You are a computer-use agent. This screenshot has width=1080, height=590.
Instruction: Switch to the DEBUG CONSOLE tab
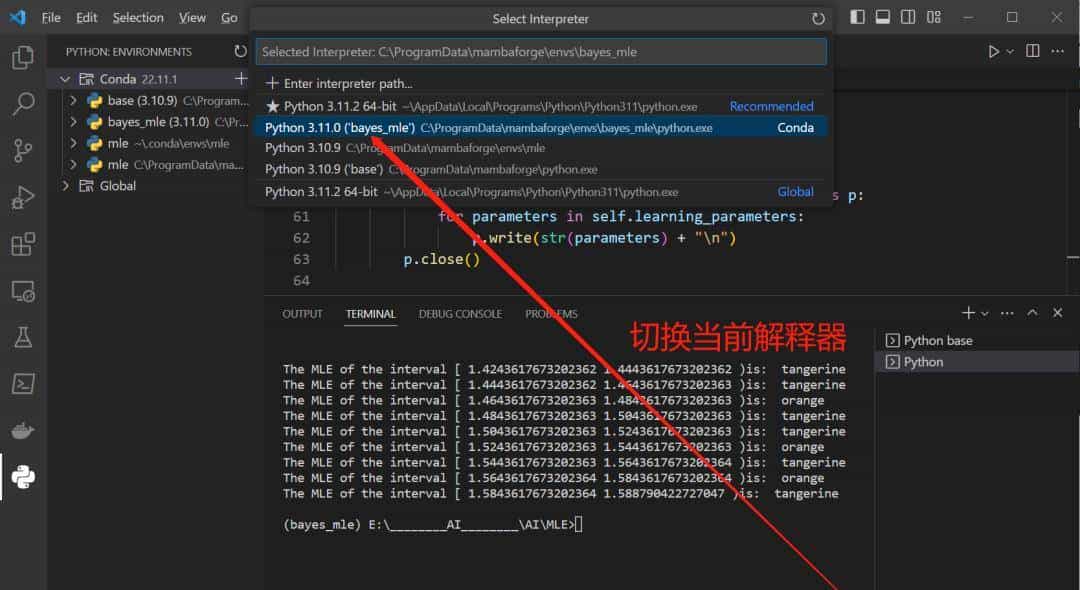click(x=459, y=313)
